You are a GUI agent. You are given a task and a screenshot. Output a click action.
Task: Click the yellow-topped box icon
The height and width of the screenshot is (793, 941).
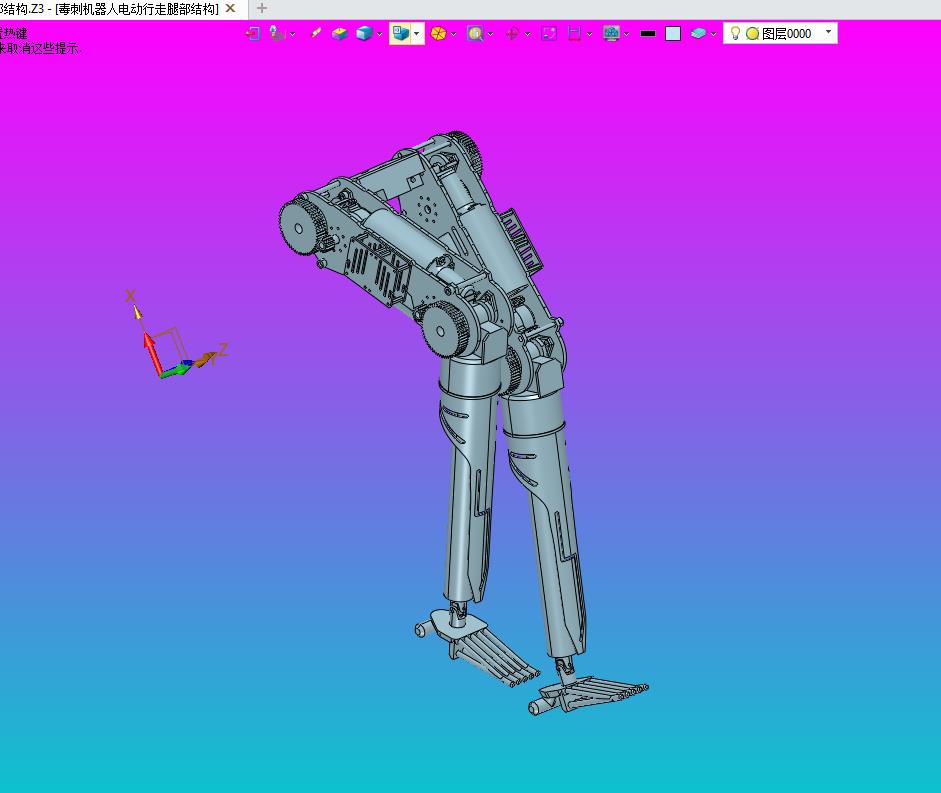tap(340, 33)
